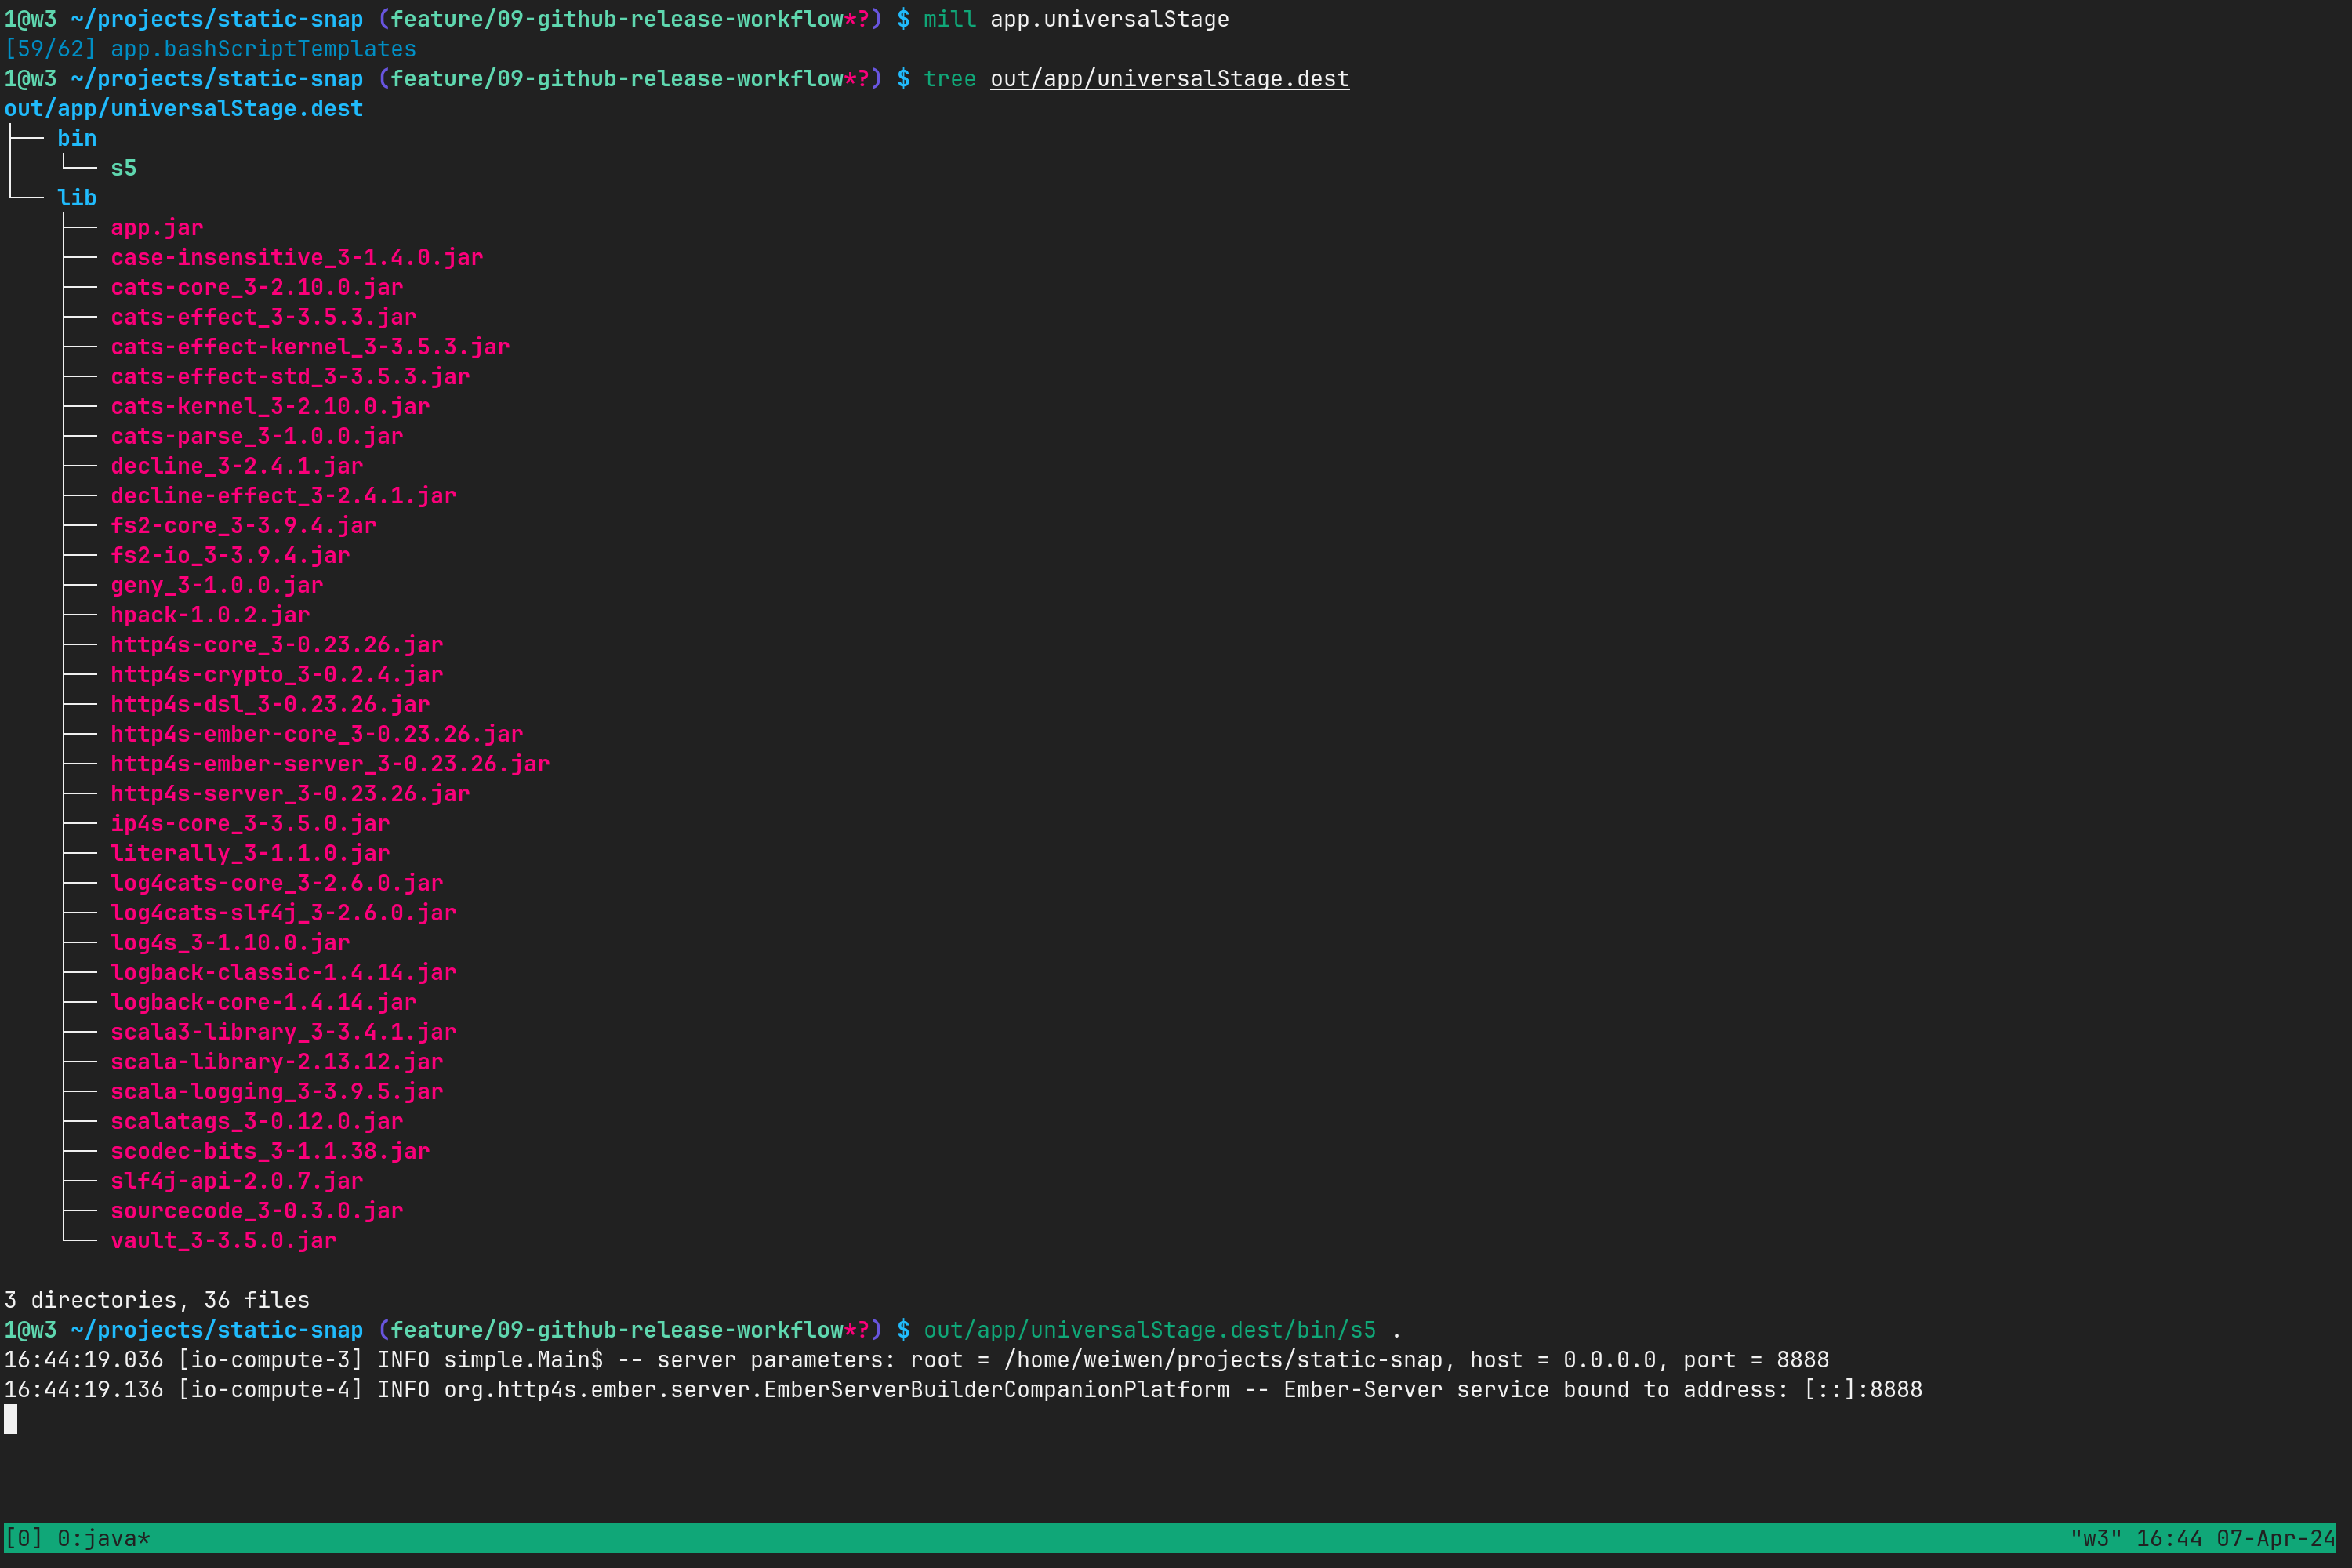Click the root path /home/weiwen/projects/static-snap in log
This screenshot has width=2352, height=1568.
1223,1360
